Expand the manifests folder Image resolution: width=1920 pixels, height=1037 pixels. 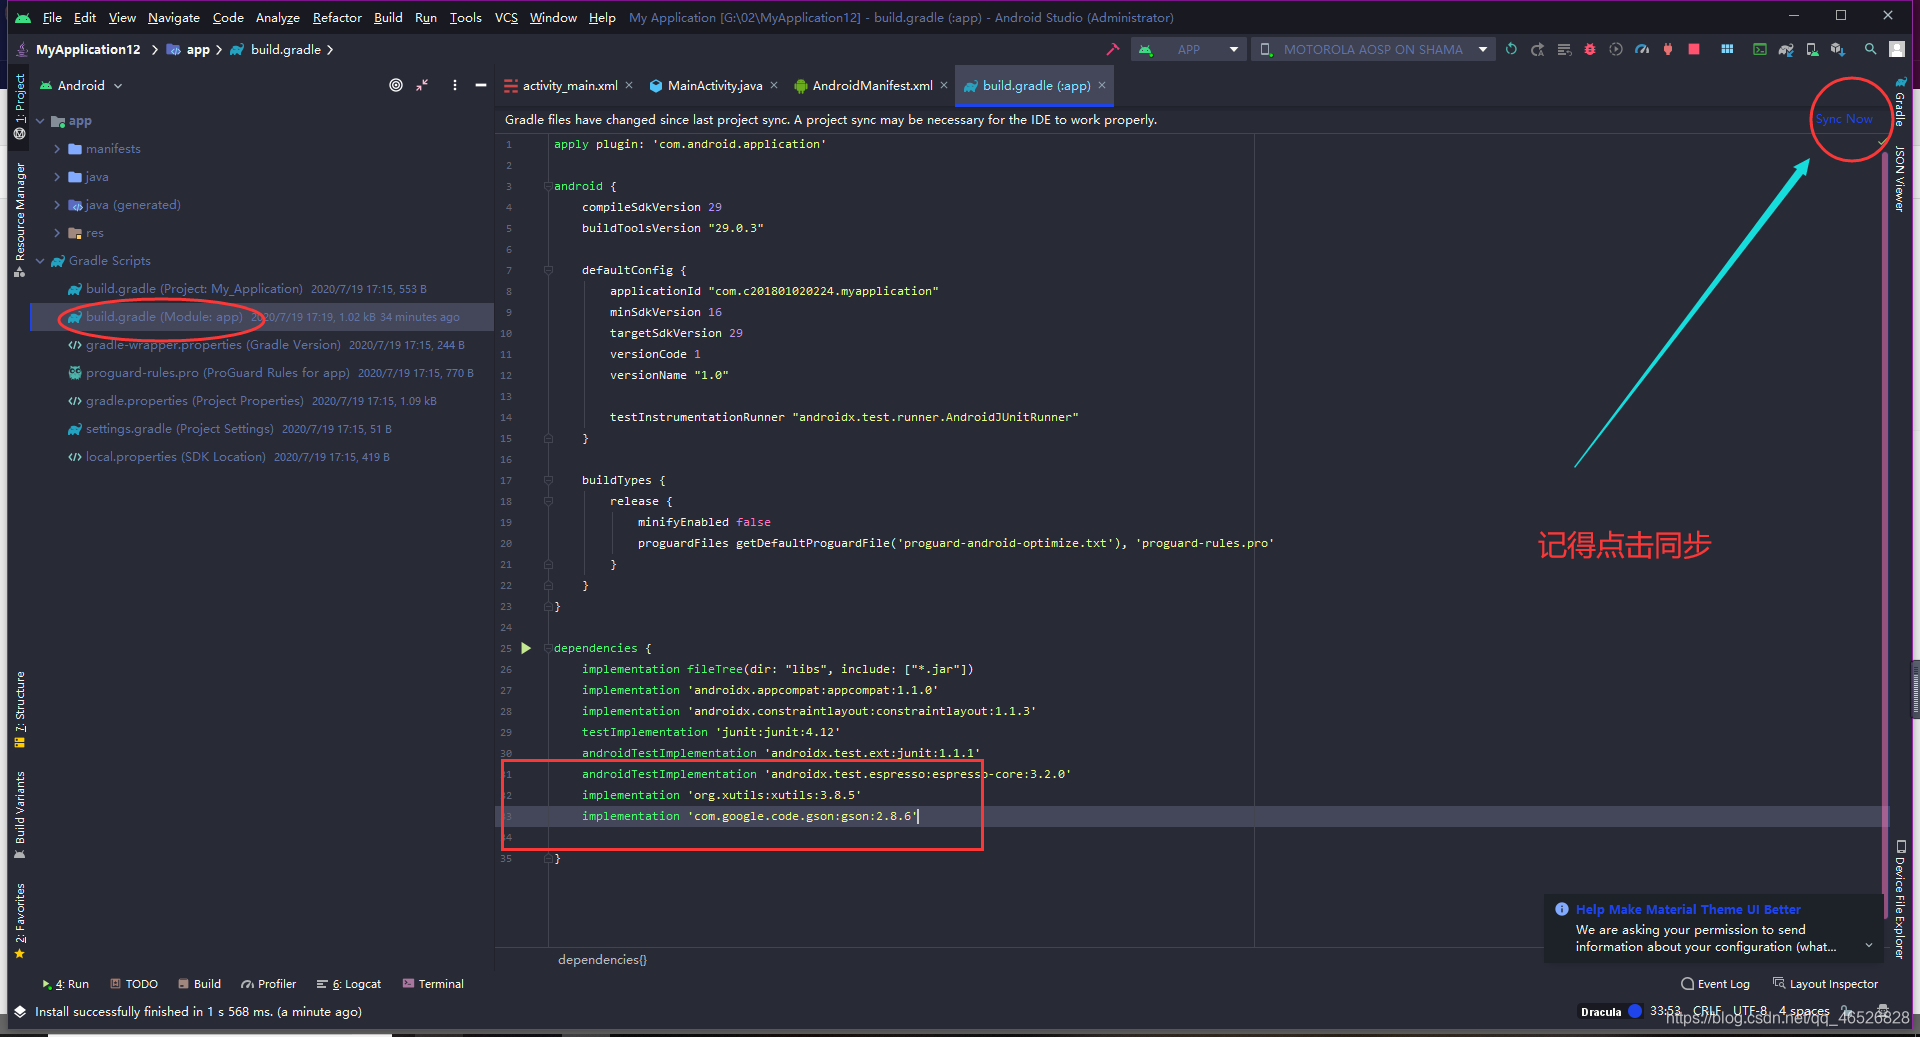point(57,149)
